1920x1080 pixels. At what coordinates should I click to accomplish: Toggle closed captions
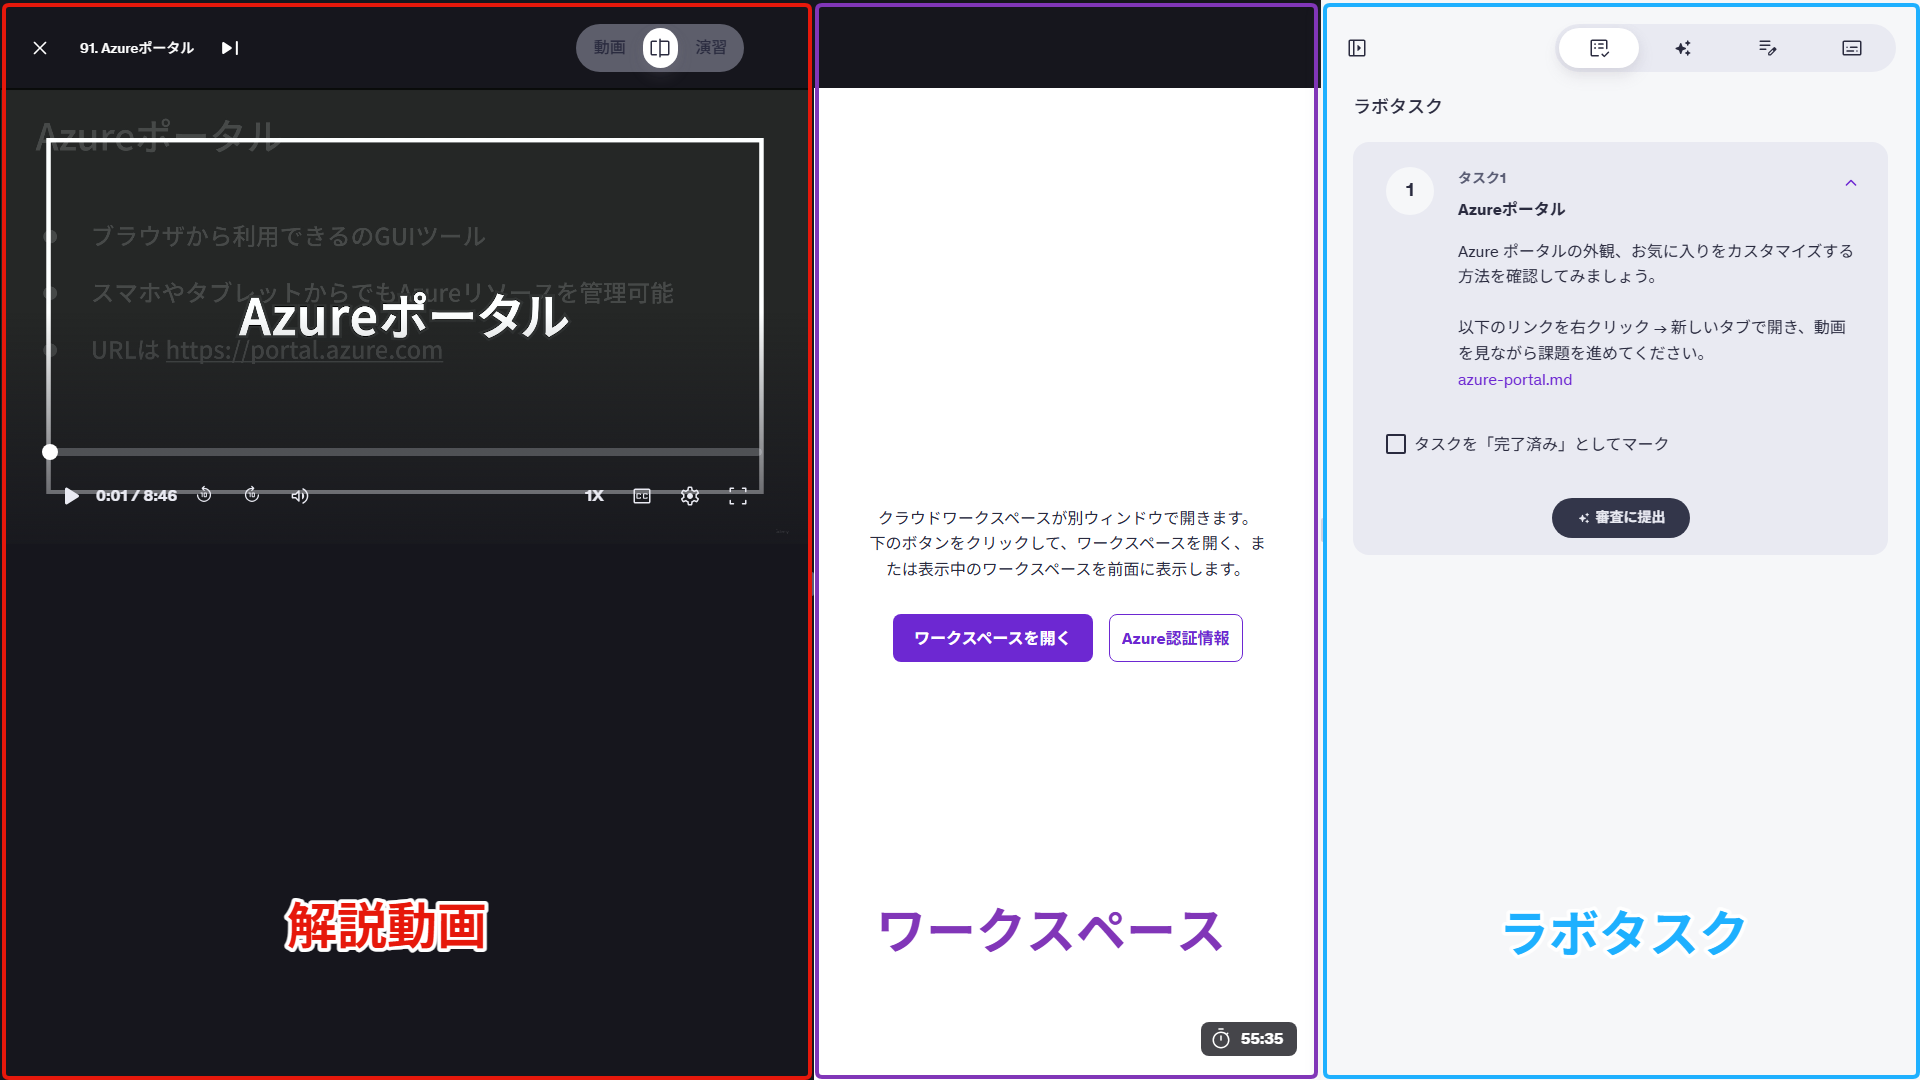(x=642, y=496)
